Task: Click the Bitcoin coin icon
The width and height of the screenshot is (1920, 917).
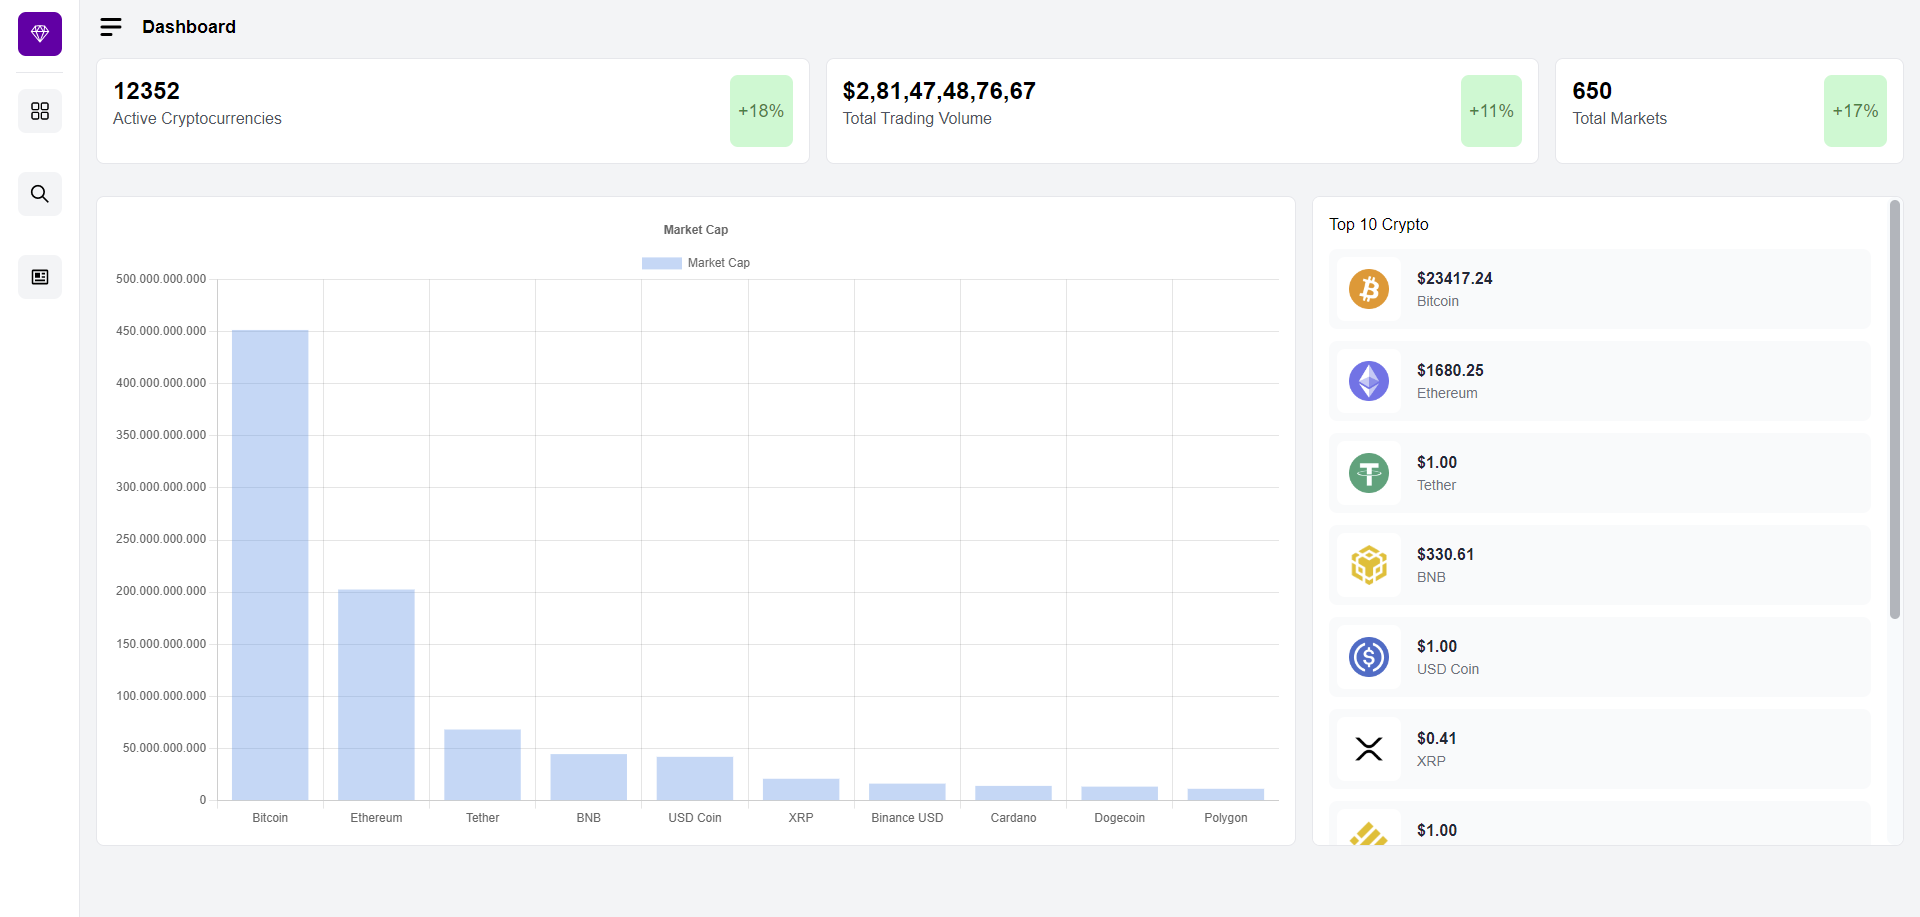Action: click(1369, 289)
